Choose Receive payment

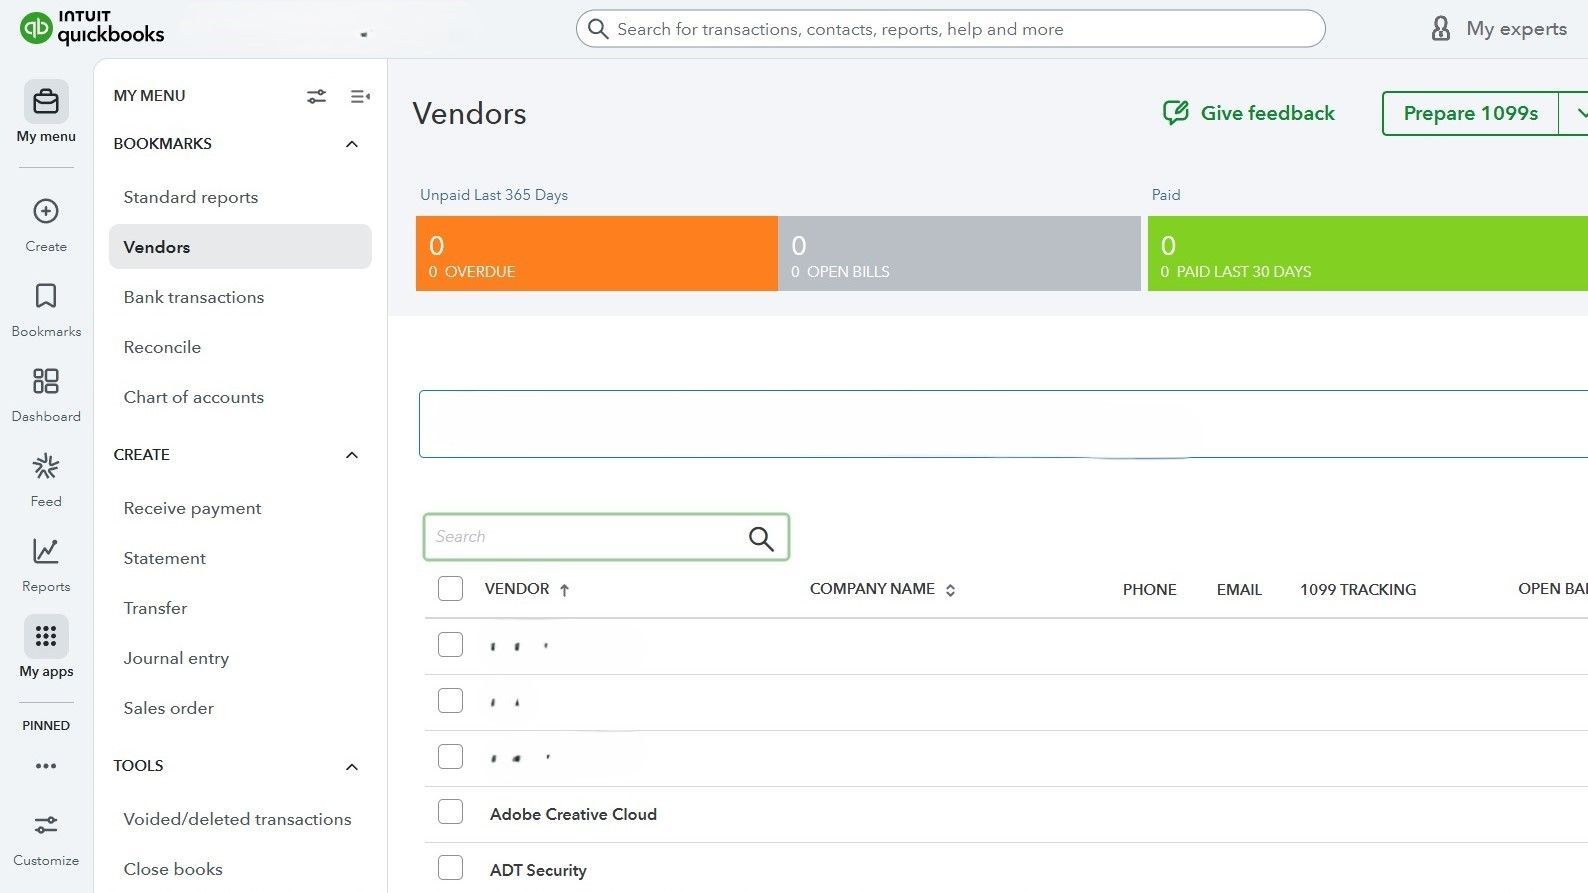point(192,508)
